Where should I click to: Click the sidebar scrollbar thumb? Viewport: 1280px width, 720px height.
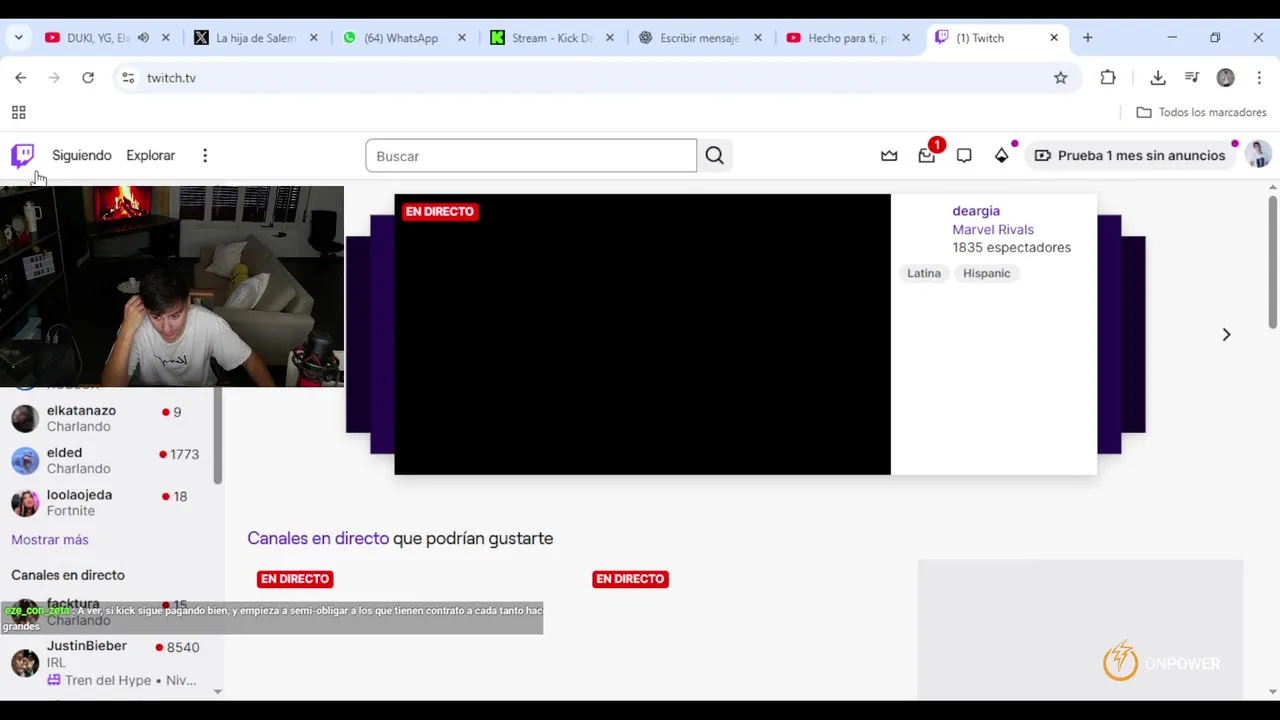click(218, 436)
